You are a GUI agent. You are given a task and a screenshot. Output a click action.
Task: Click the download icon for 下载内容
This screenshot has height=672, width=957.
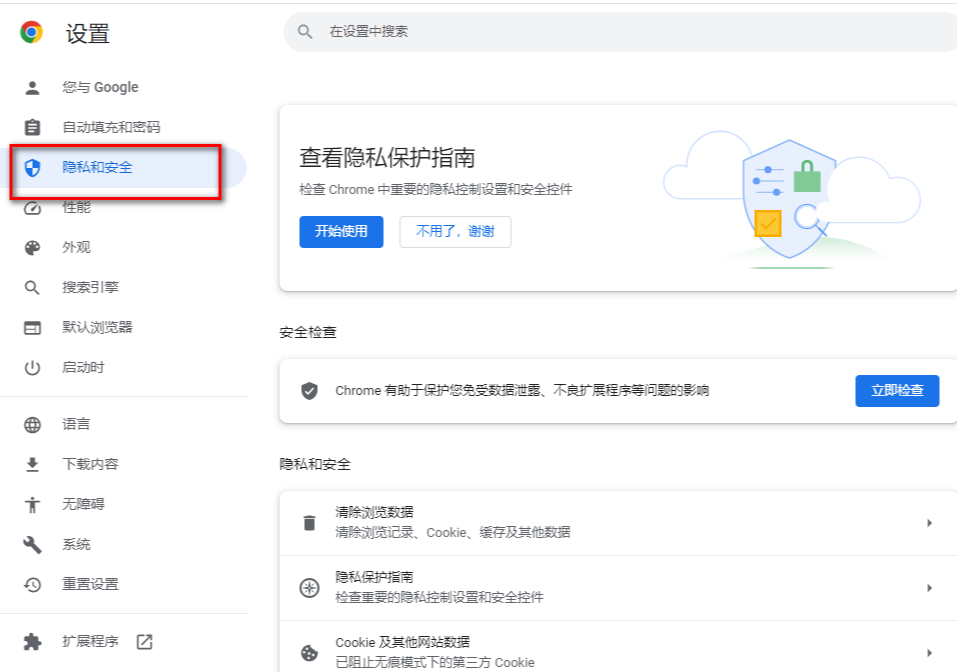32,464
